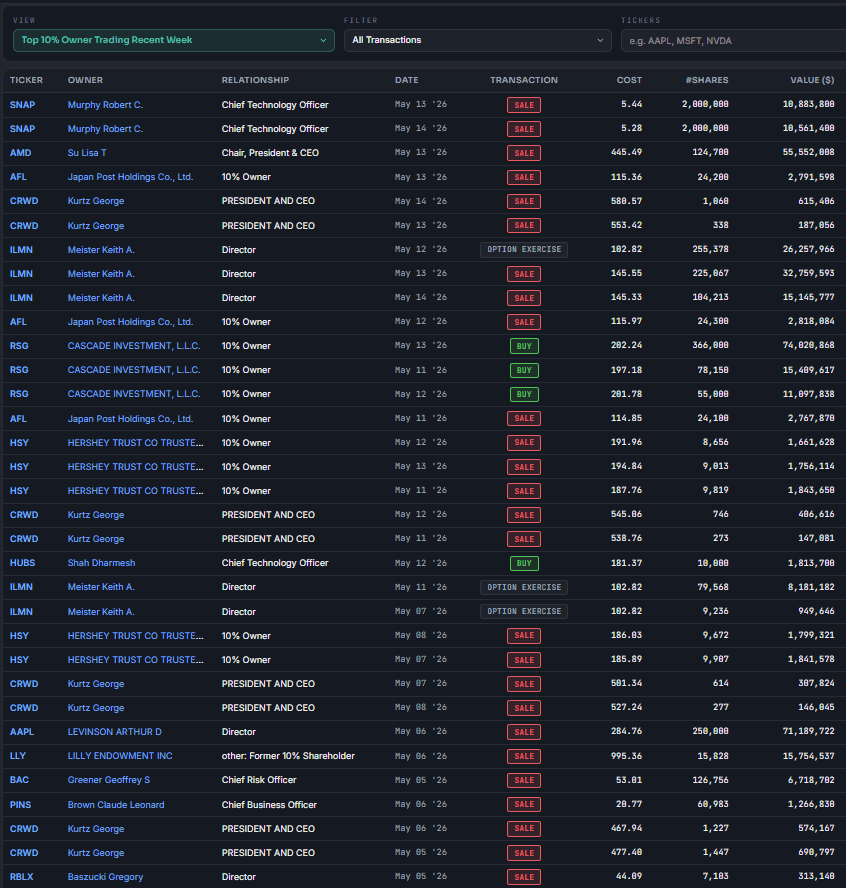Click the BUY badge in the May 13 RSG row
The width and height of the screenshot is (846, 888).
pyautogui.click(x=524, y=346)
